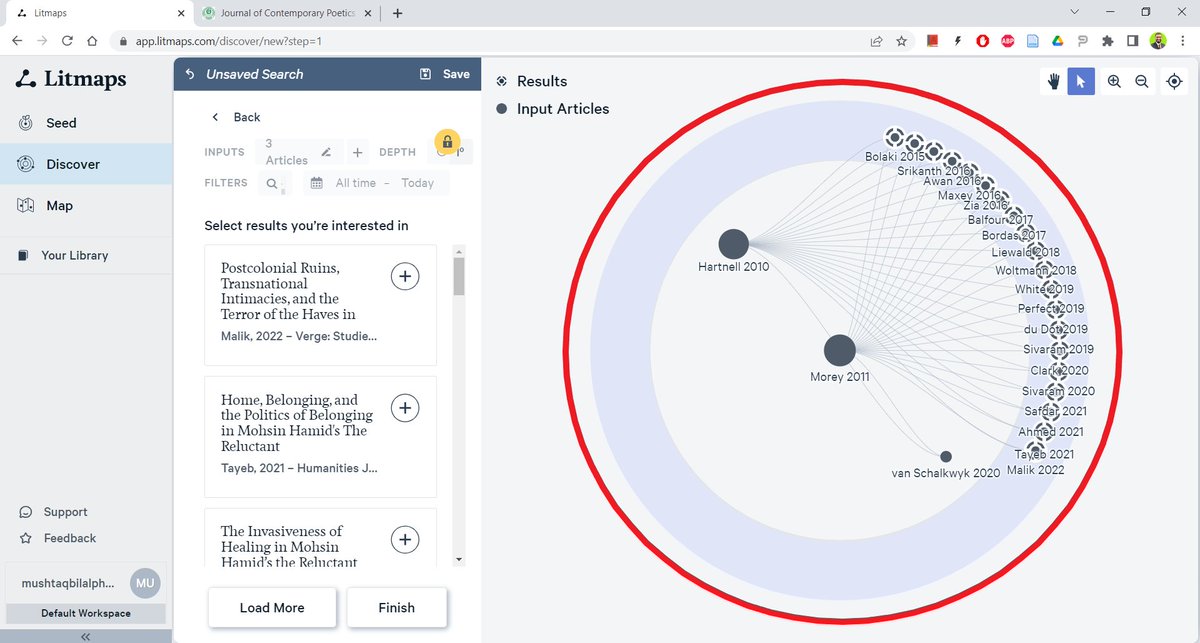Toggle the Input Articles legend item
Image resolution: width=1200 pixels, height=643 pixels.
551,109
